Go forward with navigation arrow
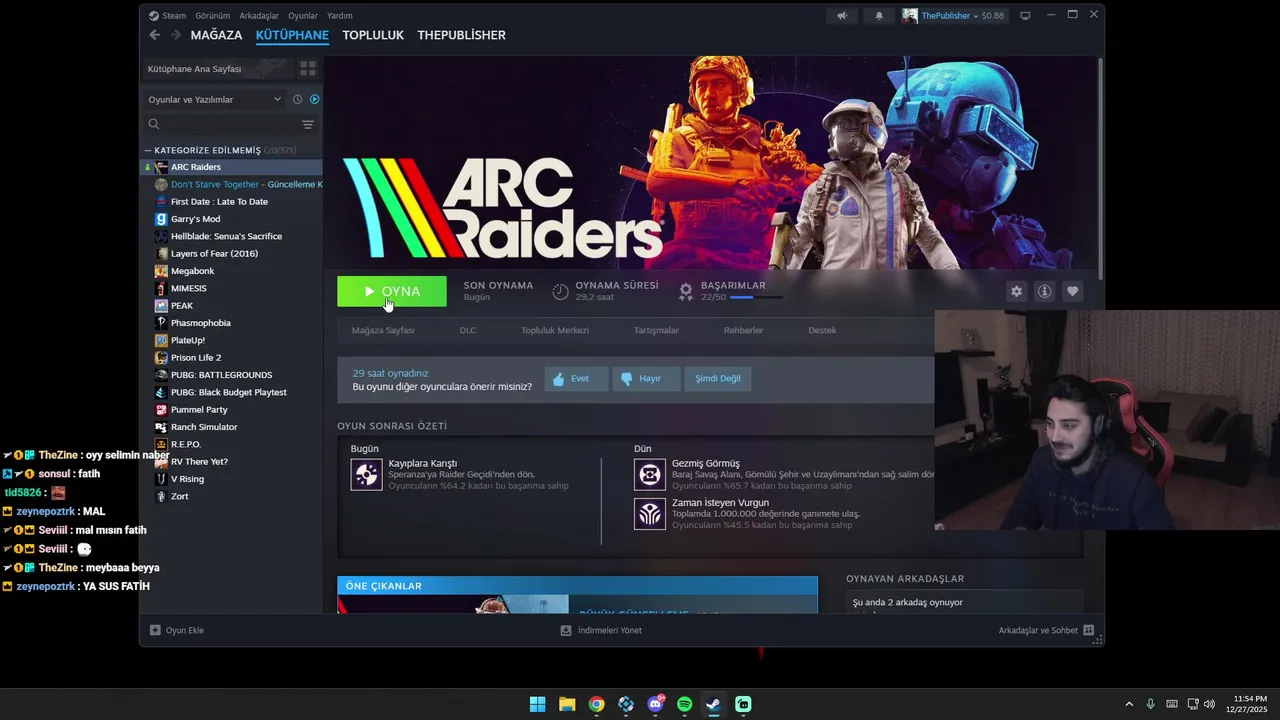The height and width of the screenshot is (720, 1280). [176, 35]
